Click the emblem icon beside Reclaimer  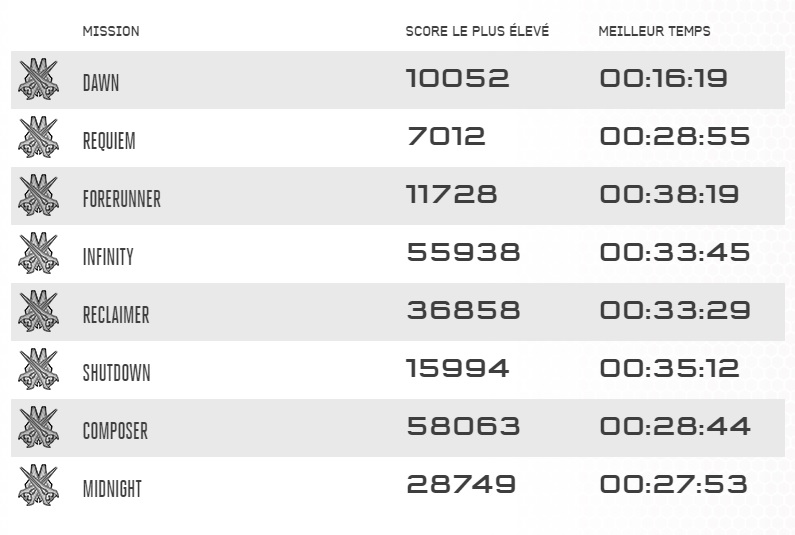click(38, 312)
